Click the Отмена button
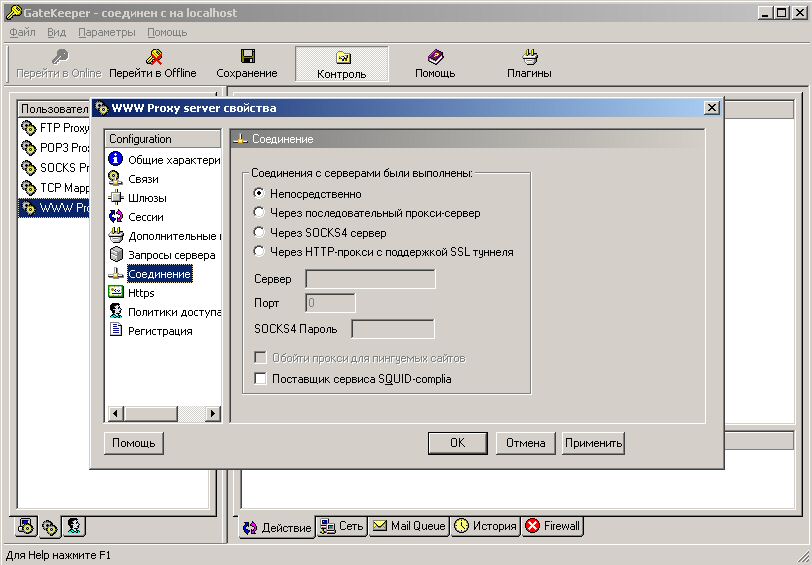 pyautogui.click(x=526, y=443)
